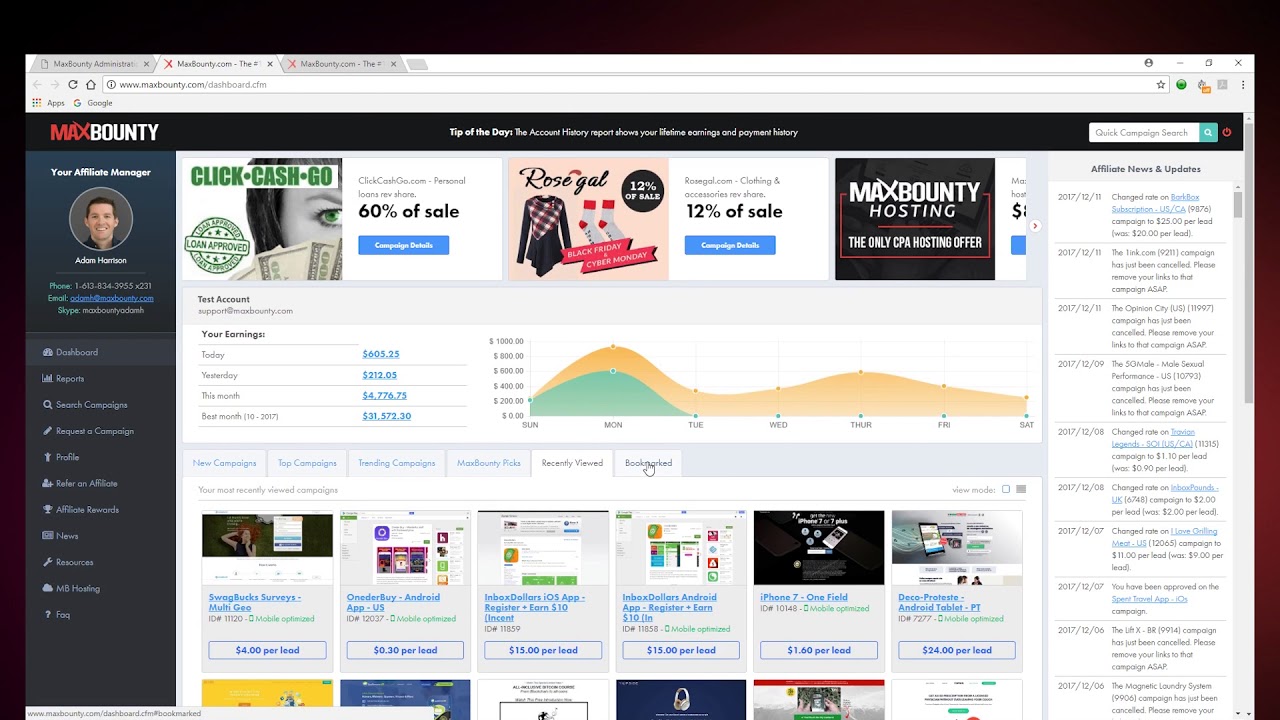The width and height of the screenshot is (1280, 720).
Task: Click Campaign Details for the Rosegal offer
Action: click(x=730, y=245)
